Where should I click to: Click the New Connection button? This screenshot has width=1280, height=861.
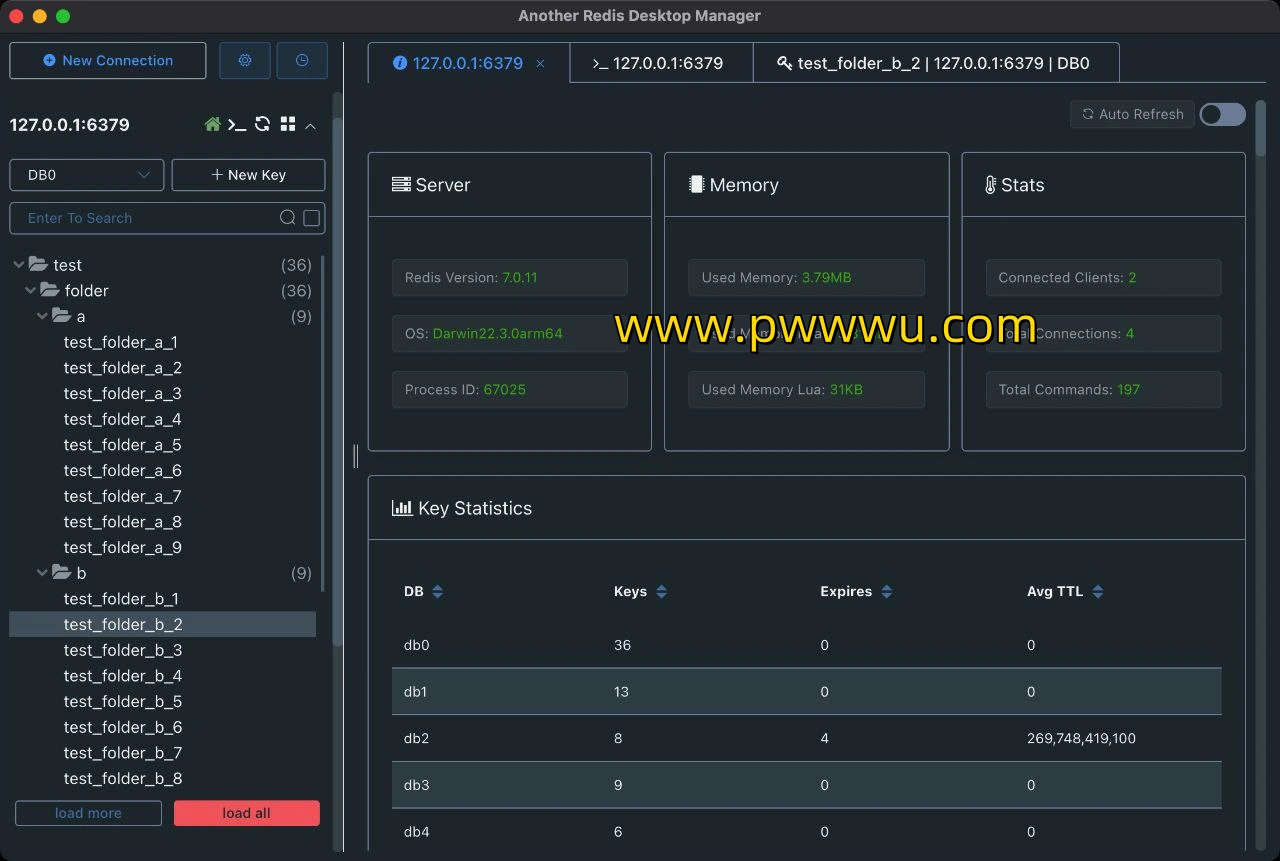(108, 60)
